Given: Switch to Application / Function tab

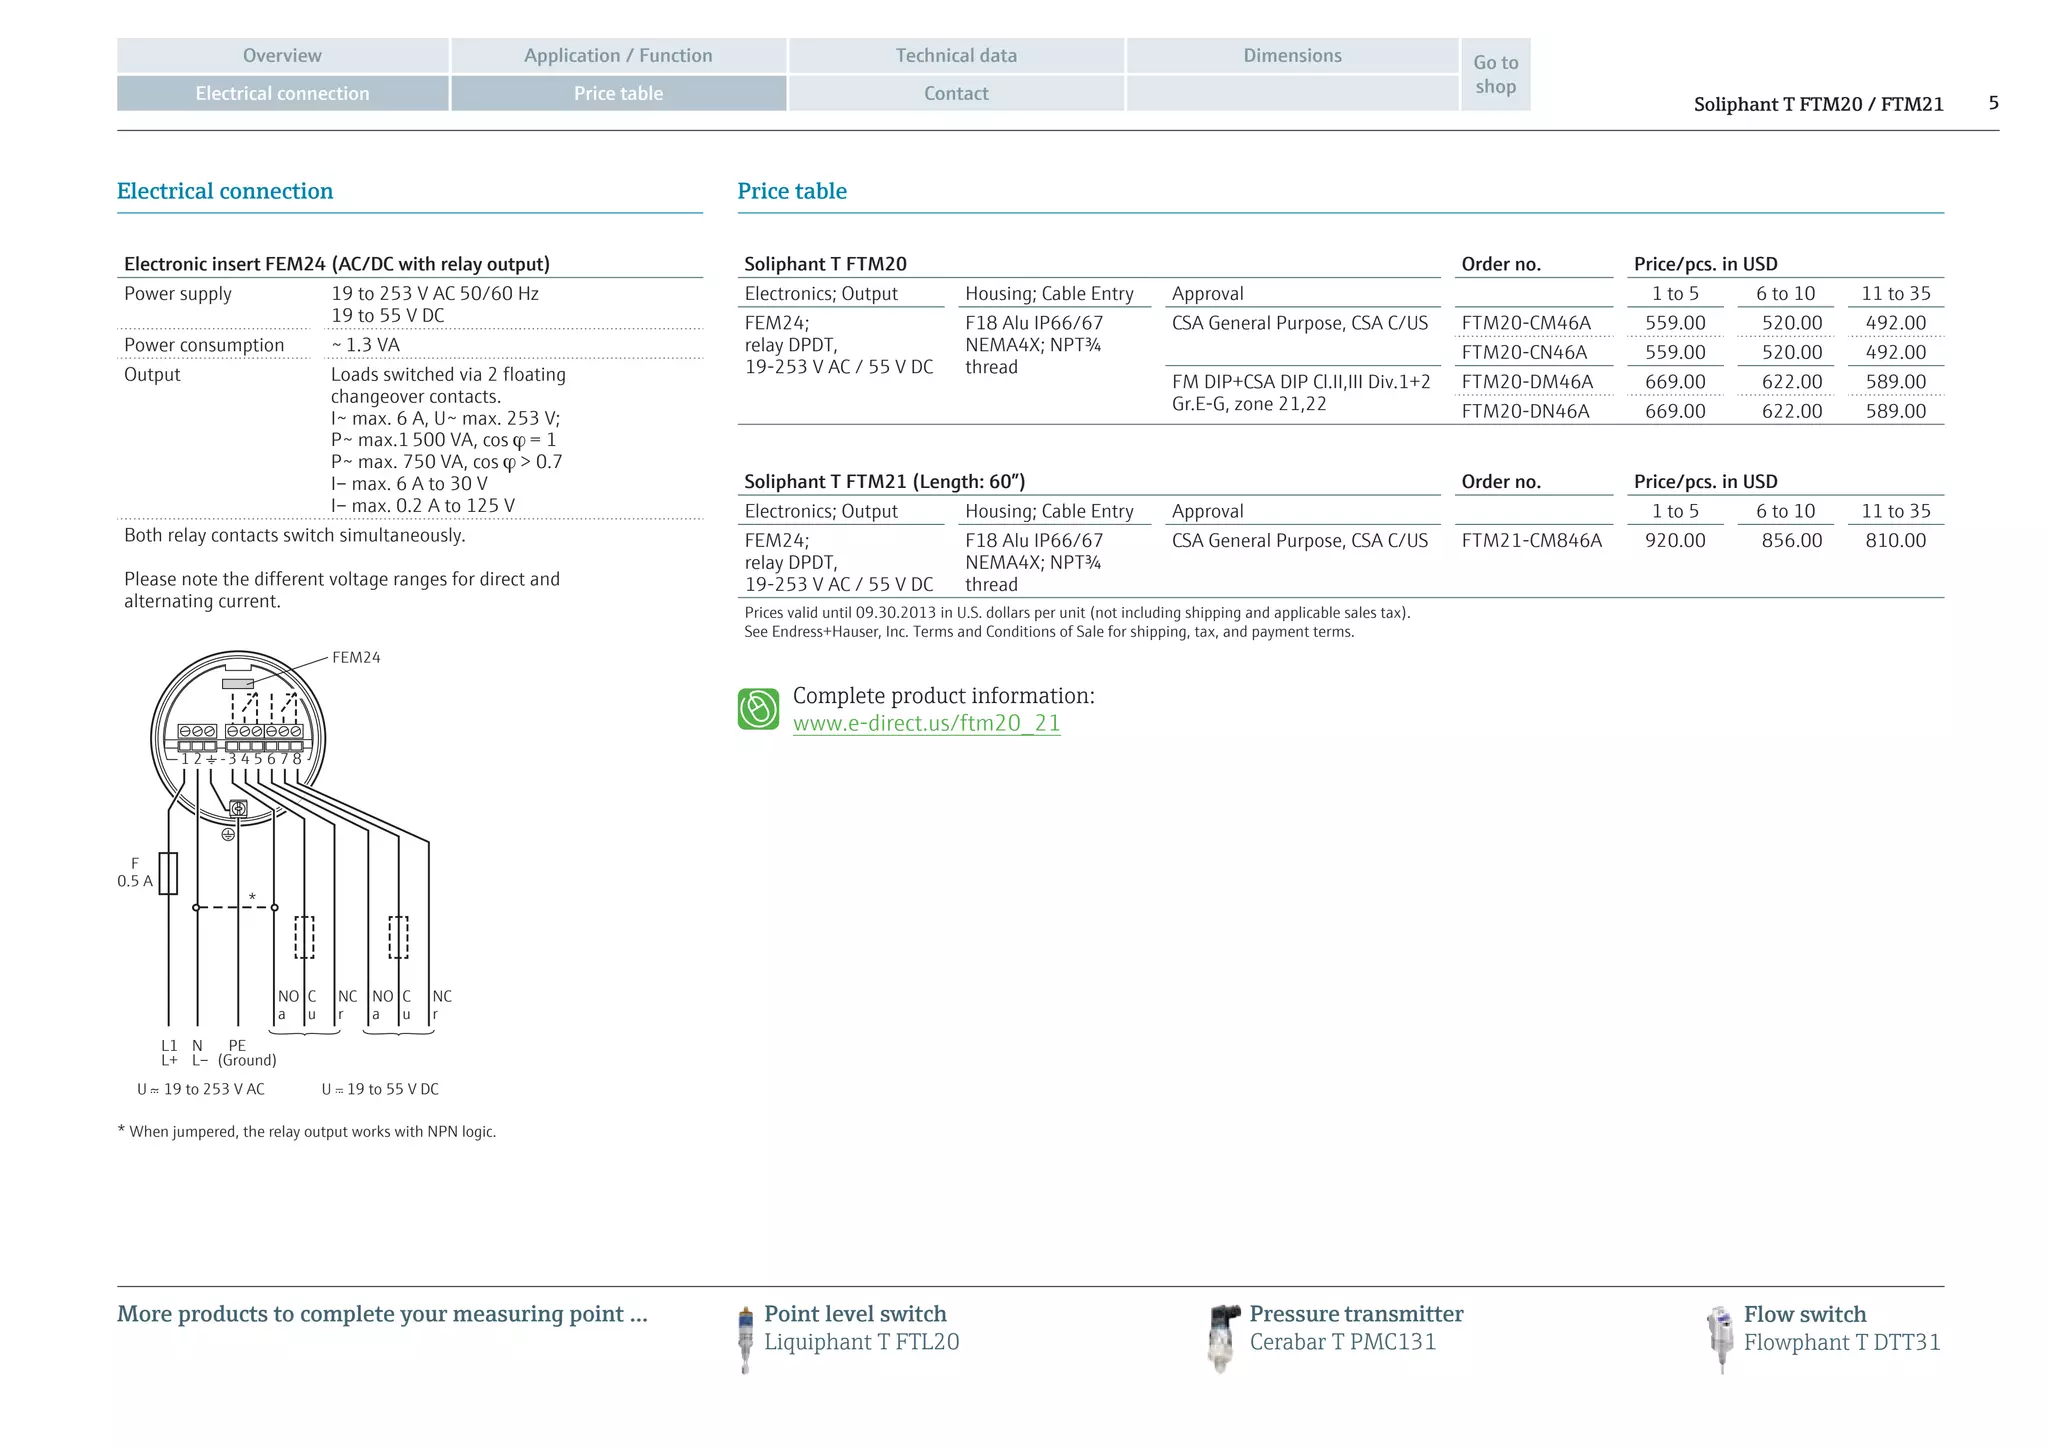Looking at the screenshot, I should 618,56.
